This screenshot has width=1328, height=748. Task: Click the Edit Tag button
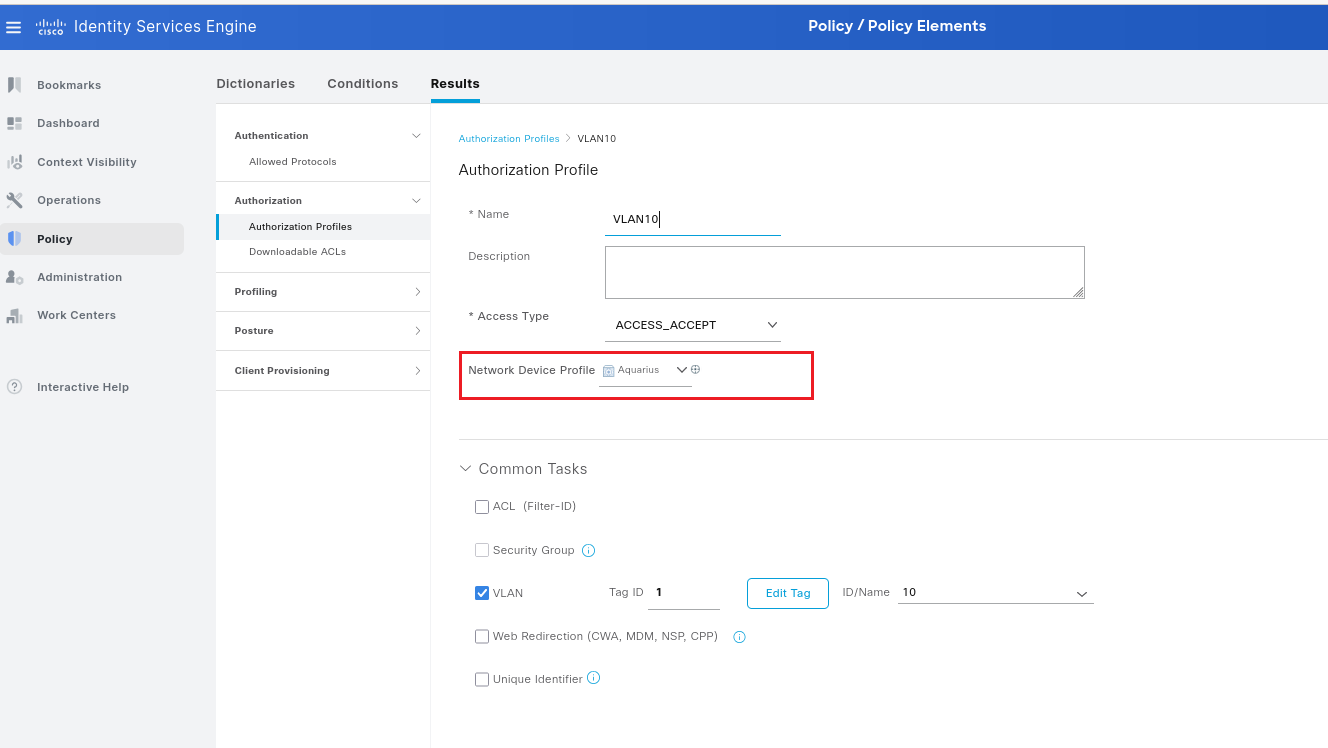pyautogui.click(x=788, y=593)
